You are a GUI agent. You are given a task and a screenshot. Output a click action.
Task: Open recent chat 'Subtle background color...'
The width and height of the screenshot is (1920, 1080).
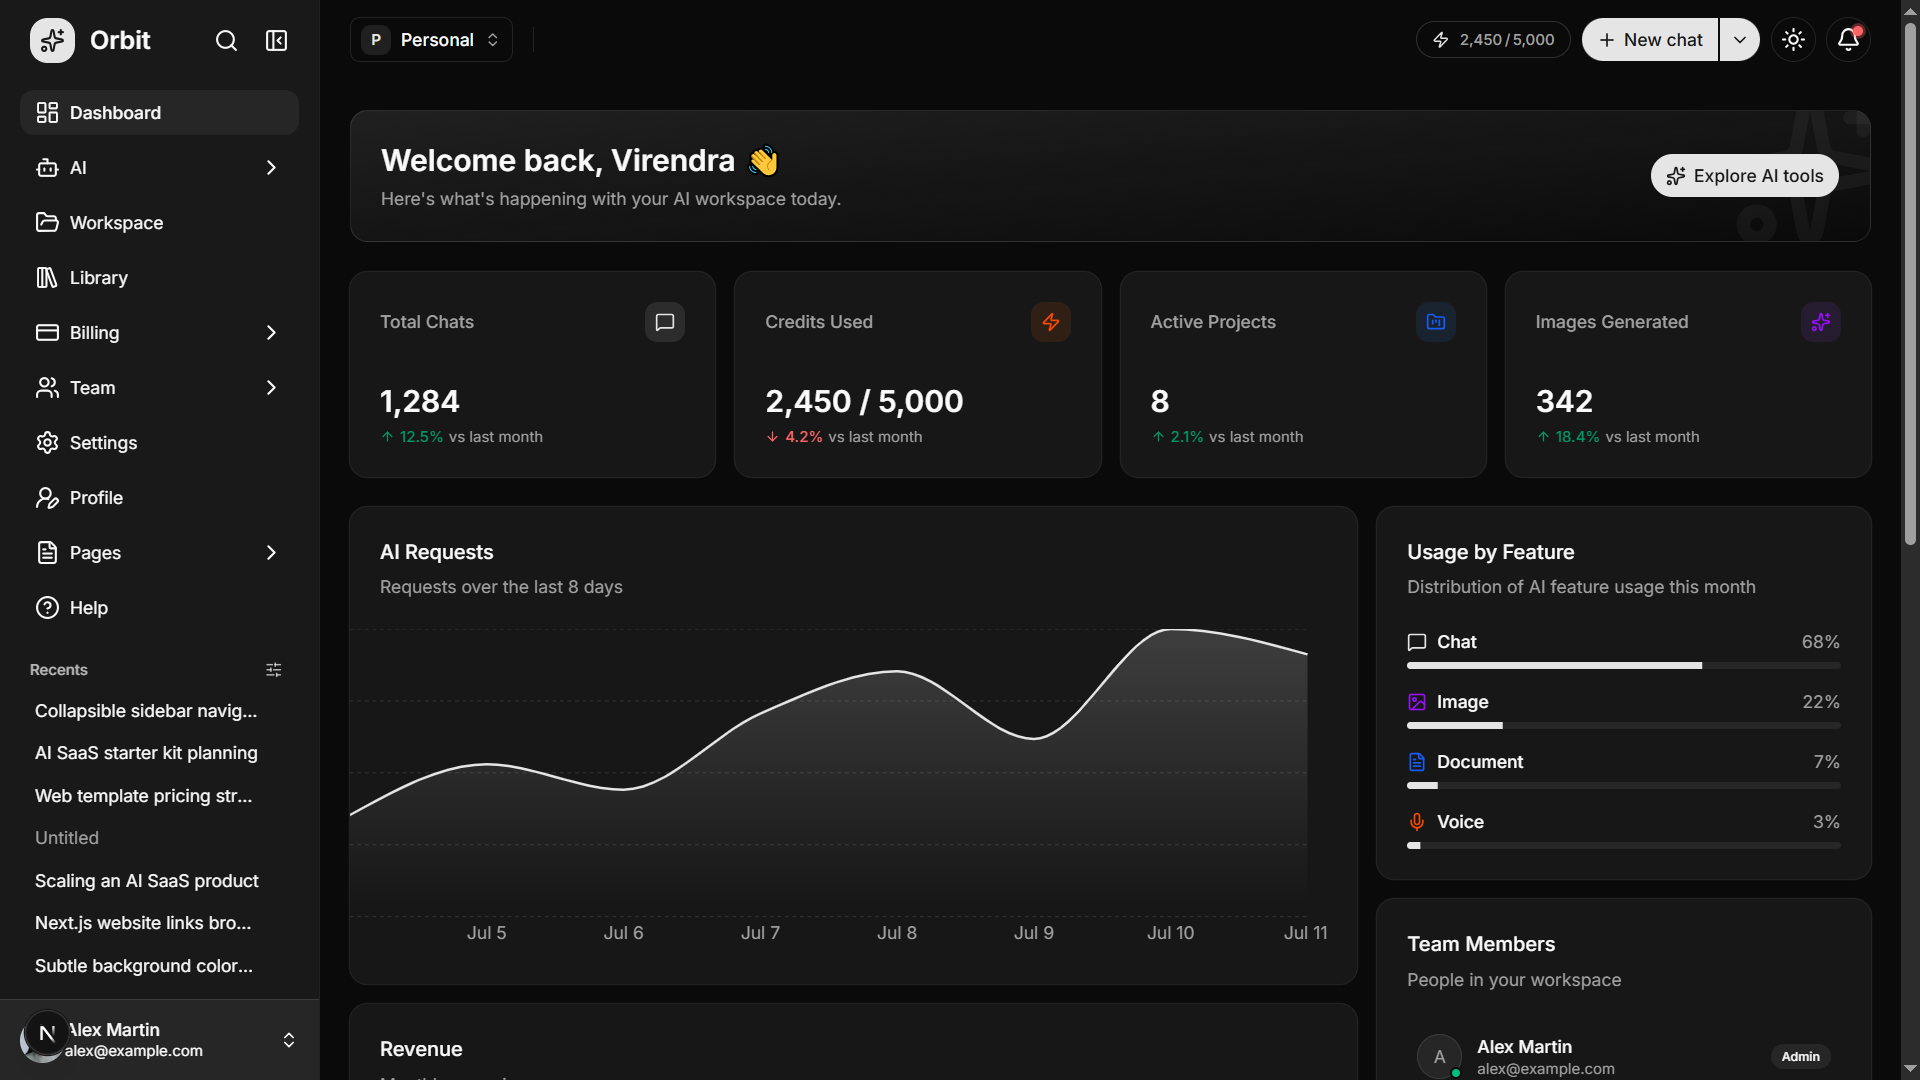click(144, 966)
